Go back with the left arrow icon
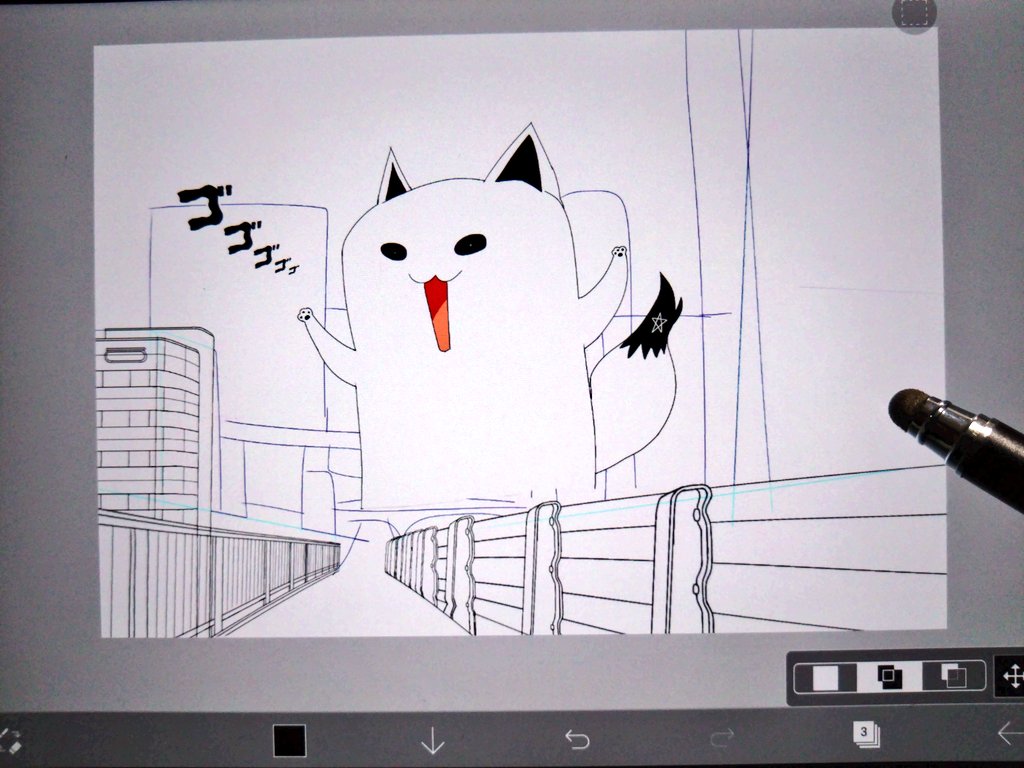The width and height of the screenshot is (1024, 768). click(1011, 733)
